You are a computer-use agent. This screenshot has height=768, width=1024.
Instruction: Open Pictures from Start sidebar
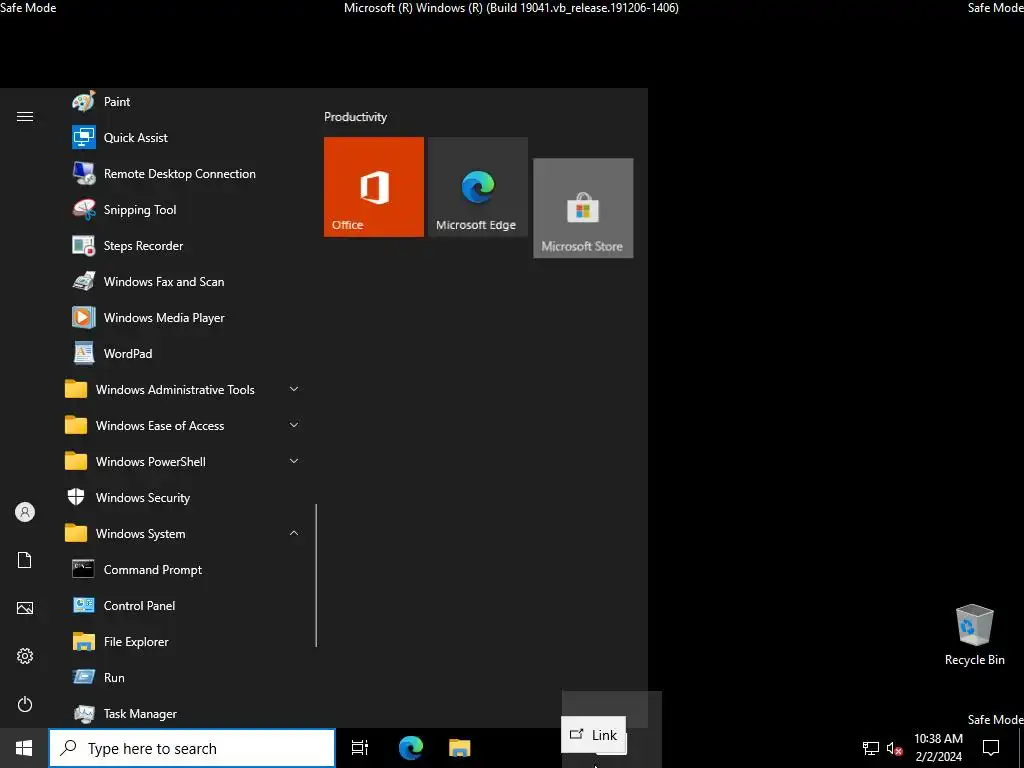click(x=25, y=608)
